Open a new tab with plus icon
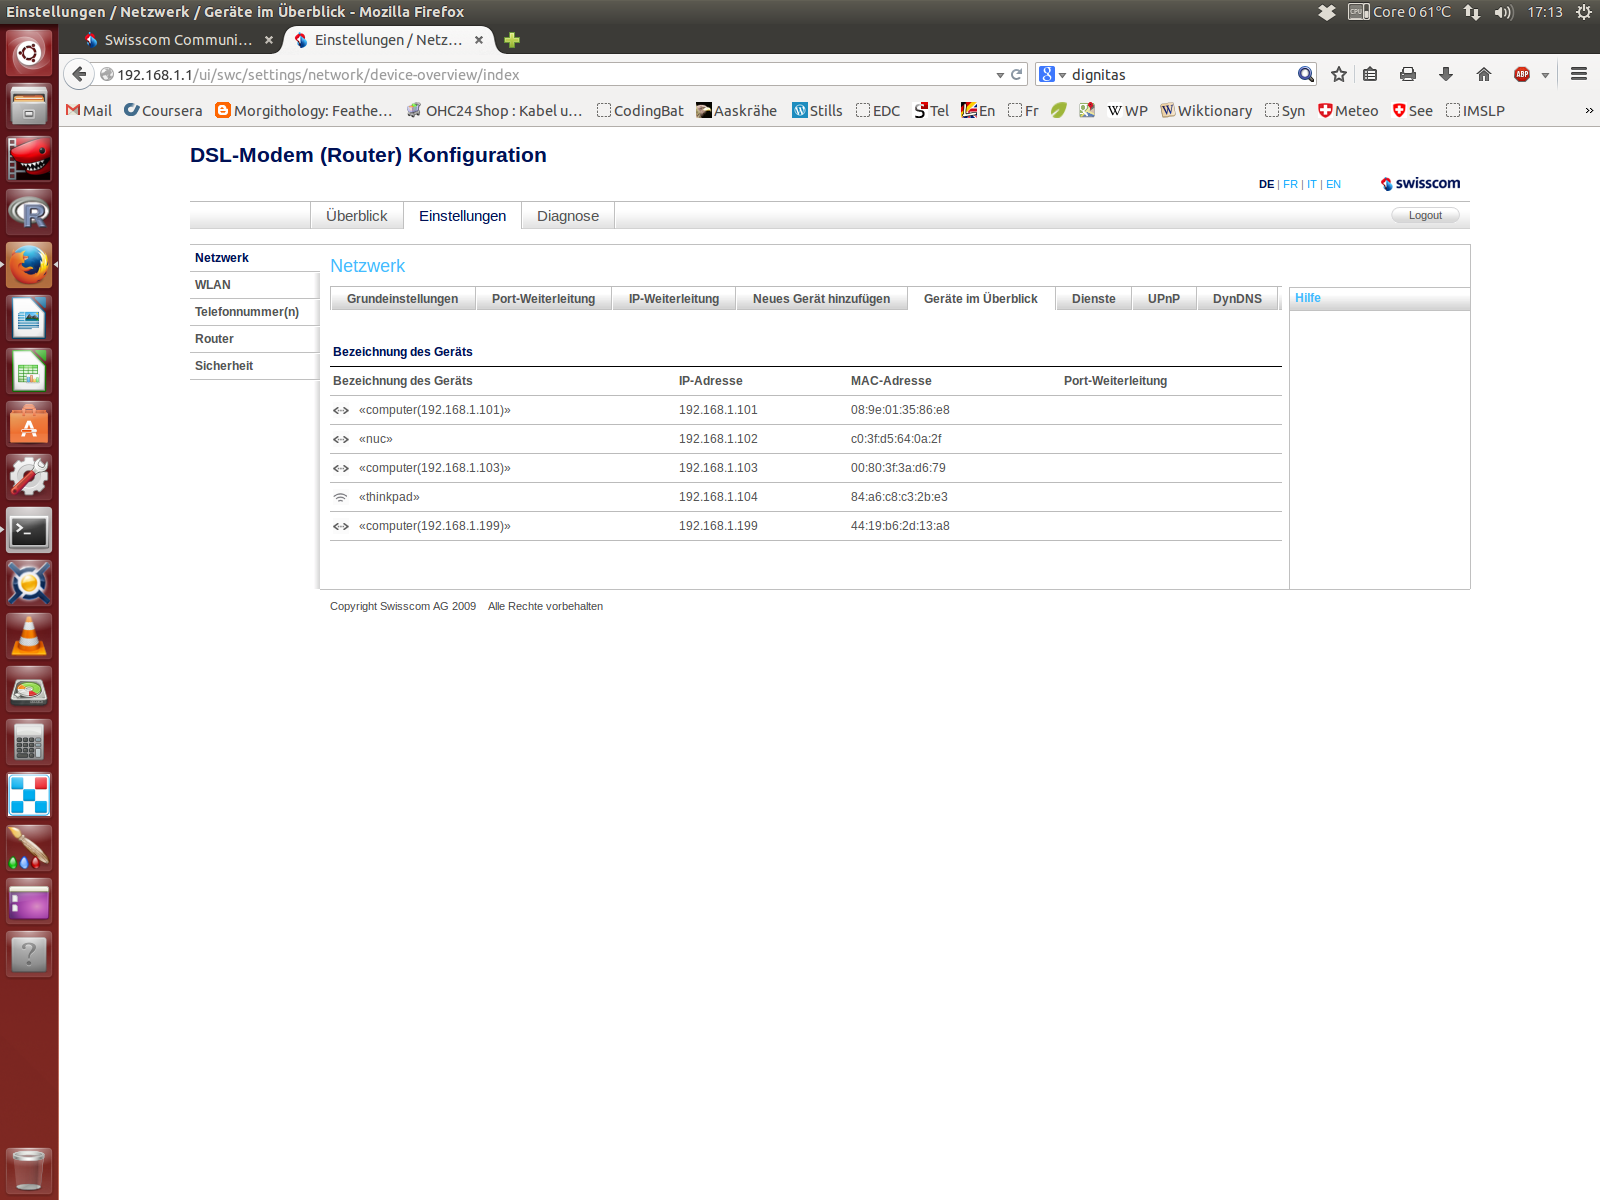 tap(512, 40)
